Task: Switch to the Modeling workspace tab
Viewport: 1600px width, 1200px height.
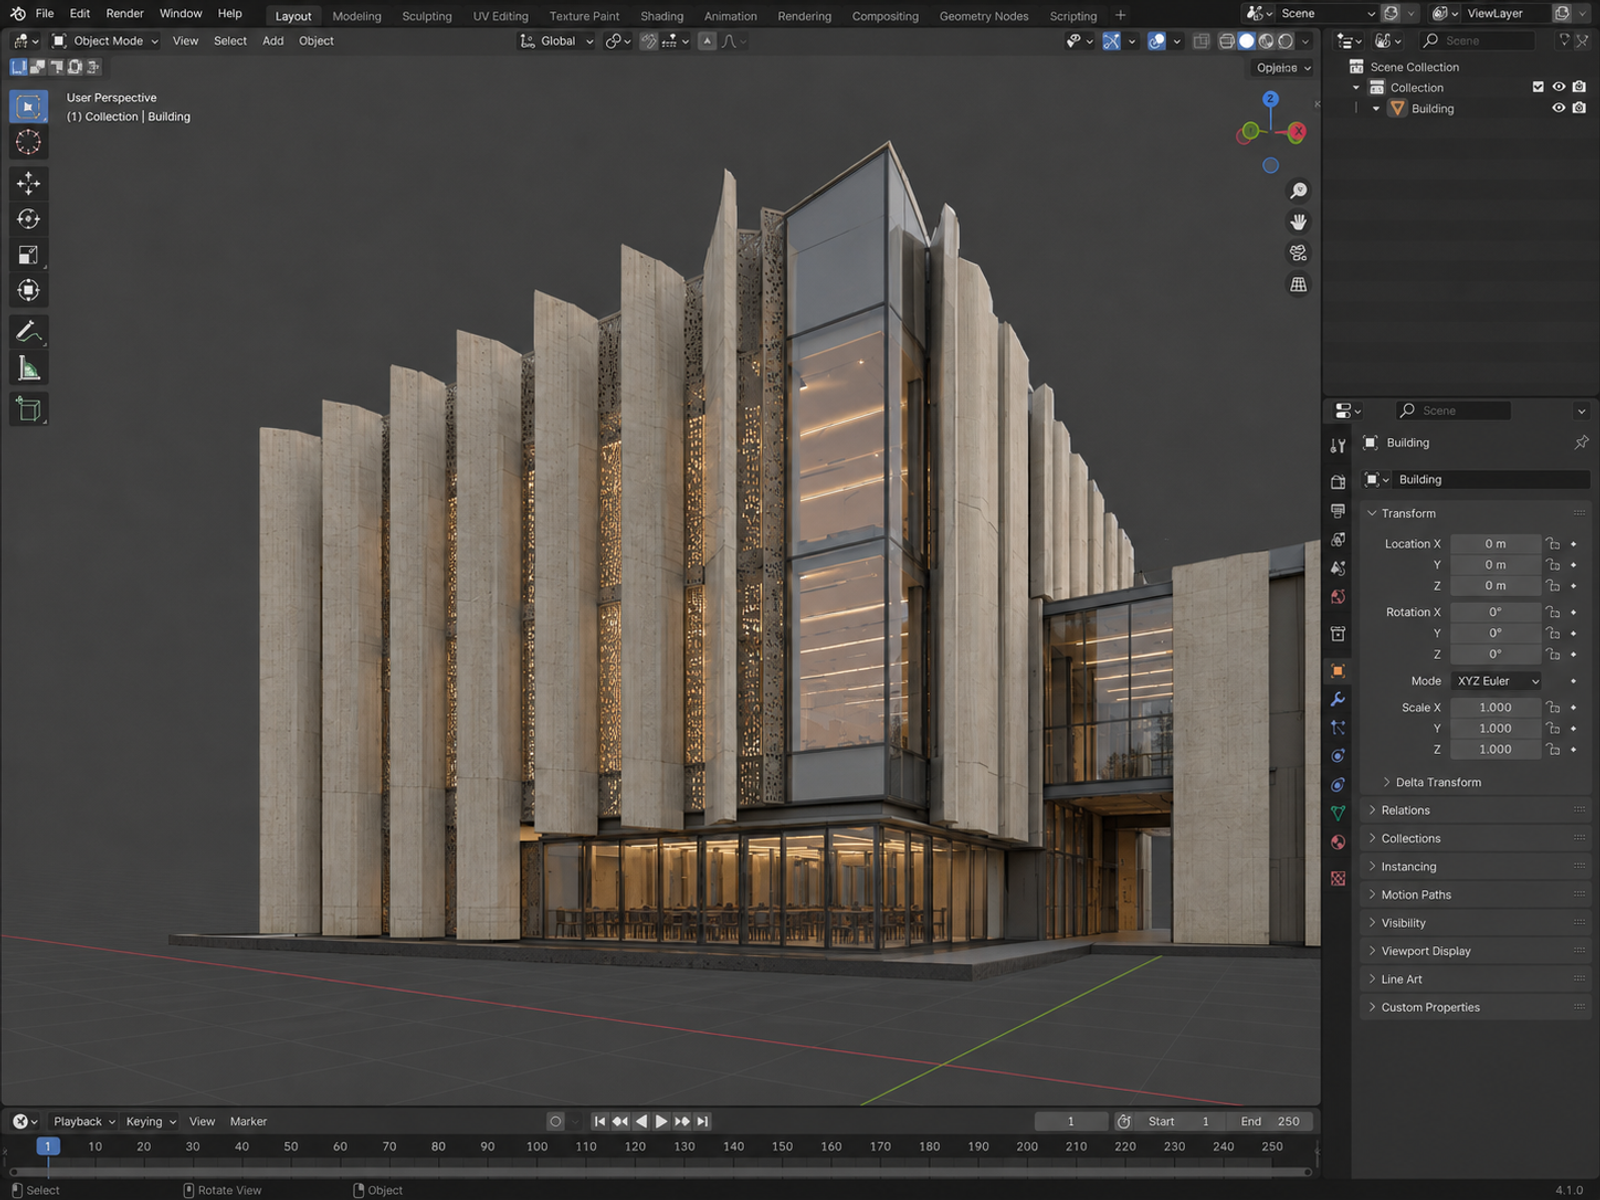Action: [x=357, y=16]
